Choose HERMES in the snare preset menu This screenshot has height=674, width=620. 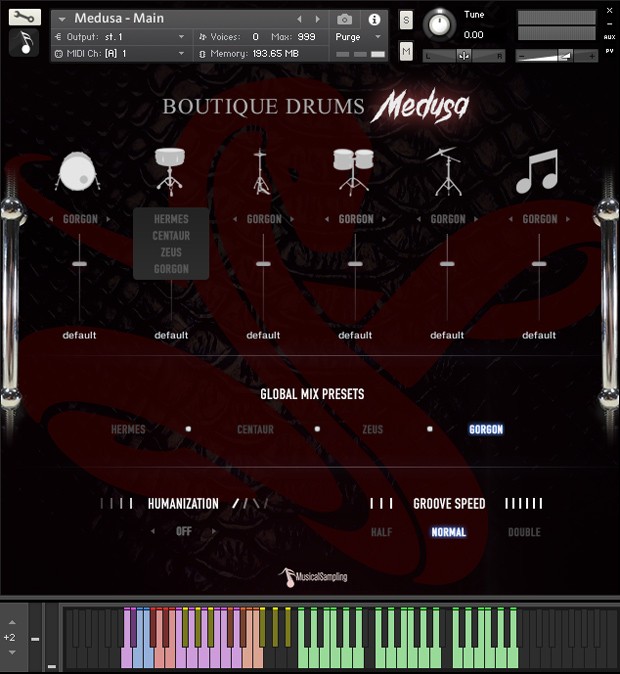171,219
